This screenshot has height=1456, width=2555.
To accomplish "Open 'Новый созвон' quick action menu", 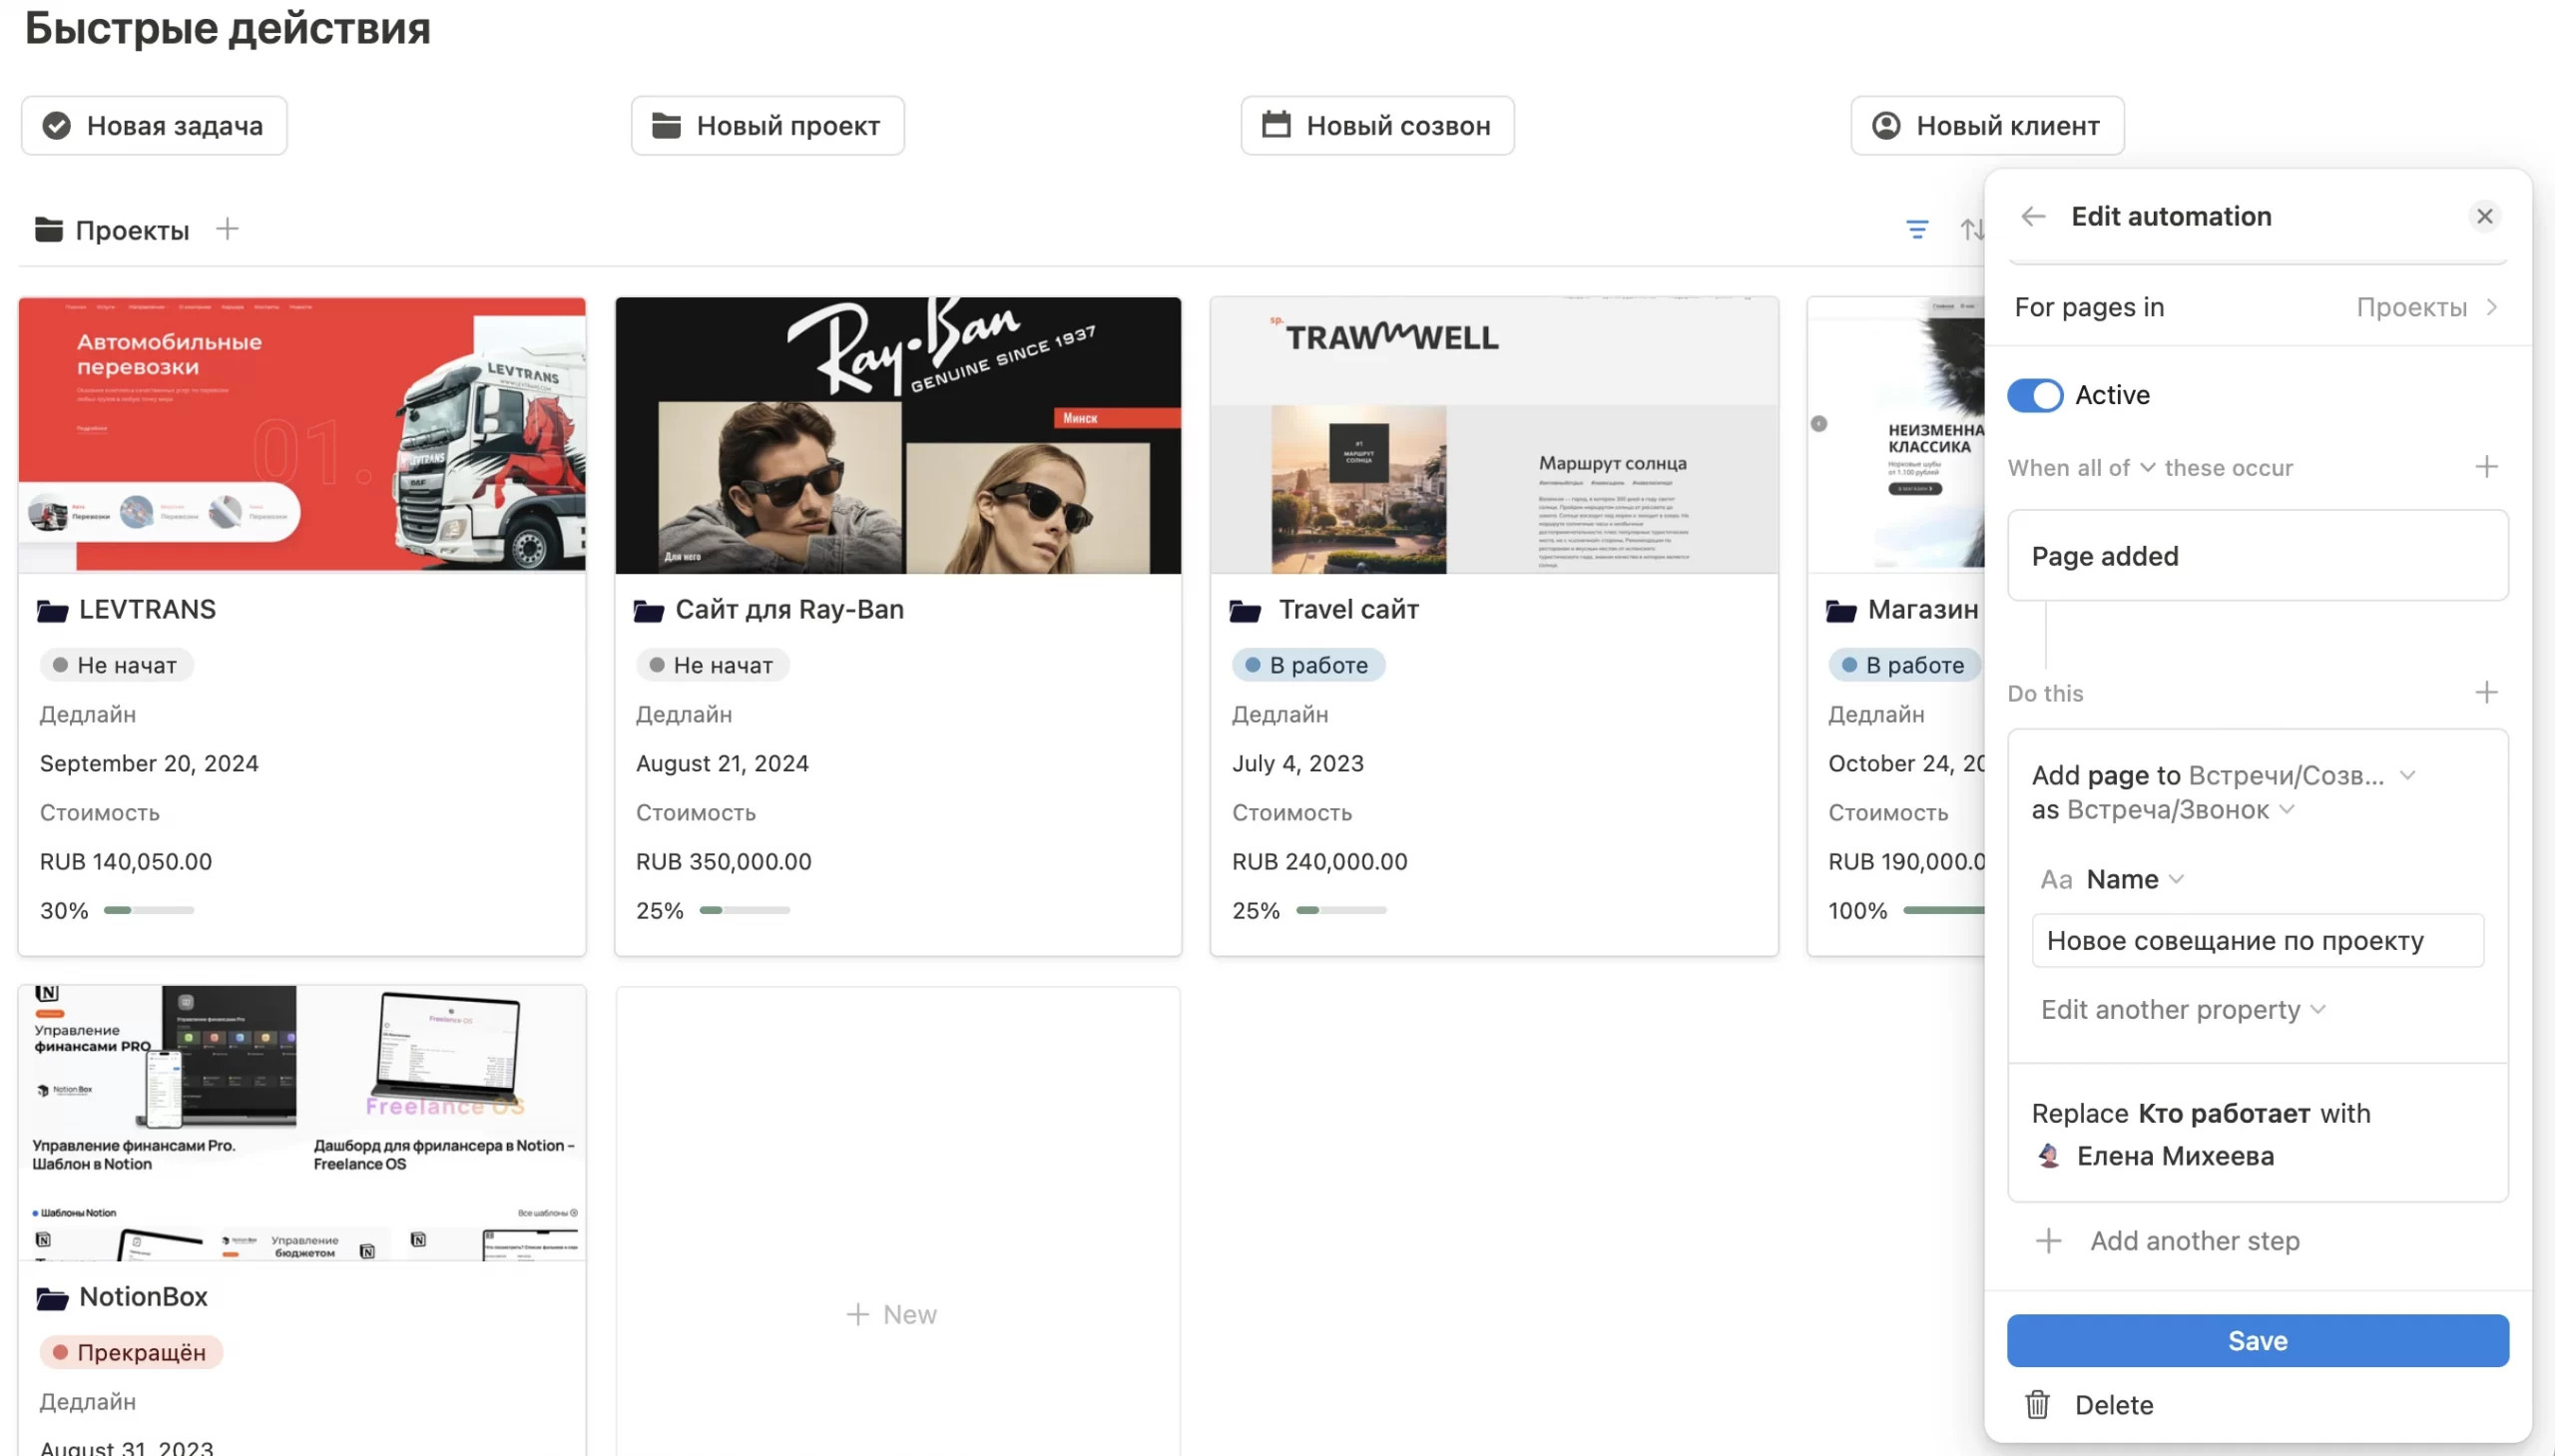I will [1375, 125].
